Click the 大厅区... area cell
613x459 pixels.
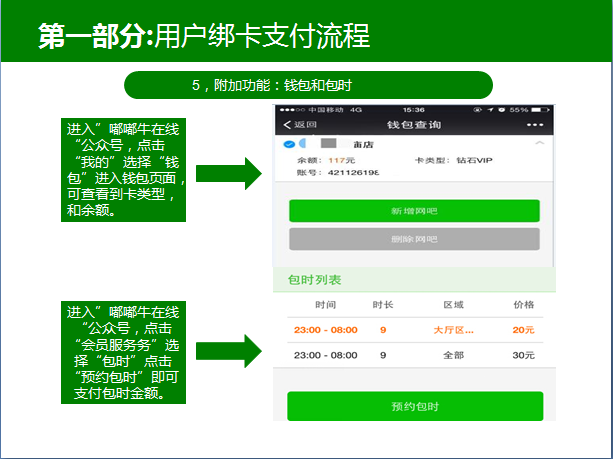pos(453,330)
